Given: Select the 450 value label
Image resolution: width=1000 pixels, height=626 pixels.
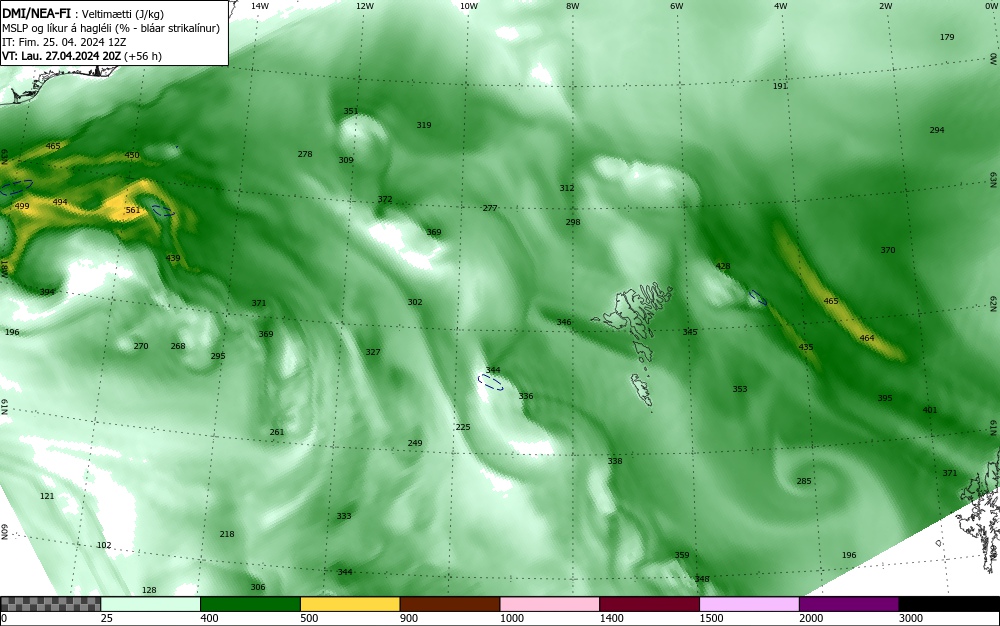Looking at the screenshot, I should [131, 155].
